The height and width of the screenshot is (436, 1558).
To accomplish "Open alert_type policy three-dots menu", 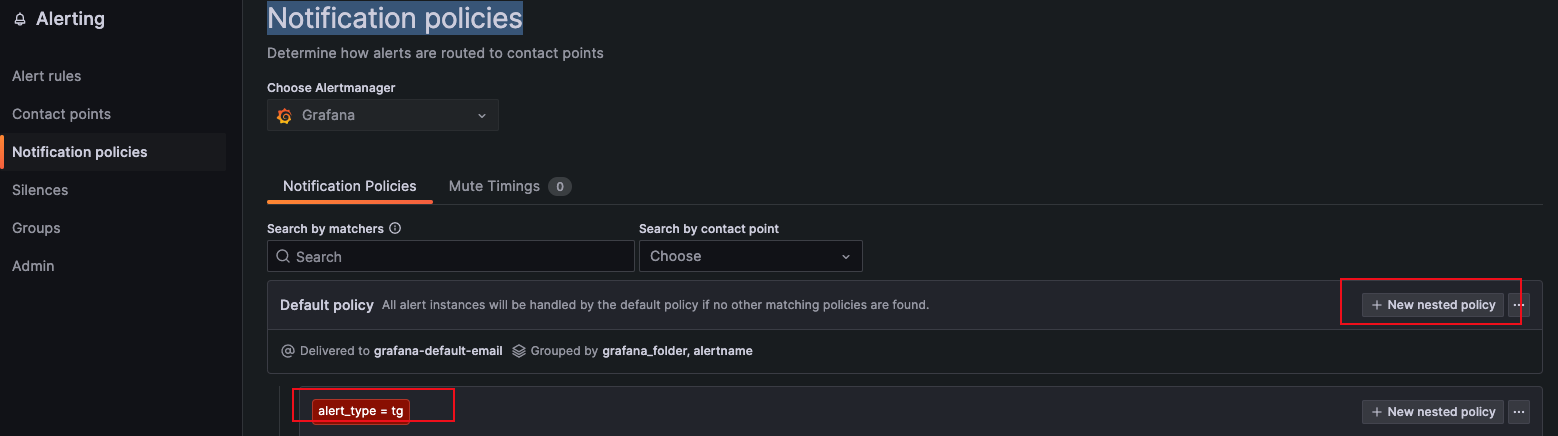I will [1519, 411].
